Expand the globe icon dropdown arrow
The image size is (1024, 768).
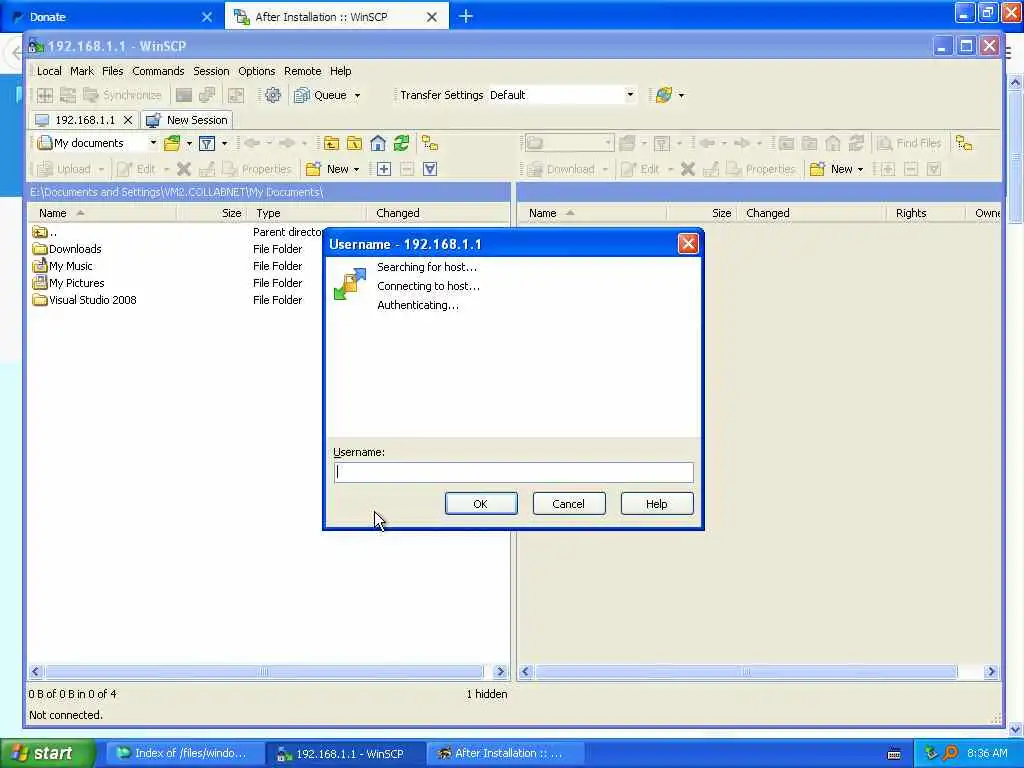681,95
